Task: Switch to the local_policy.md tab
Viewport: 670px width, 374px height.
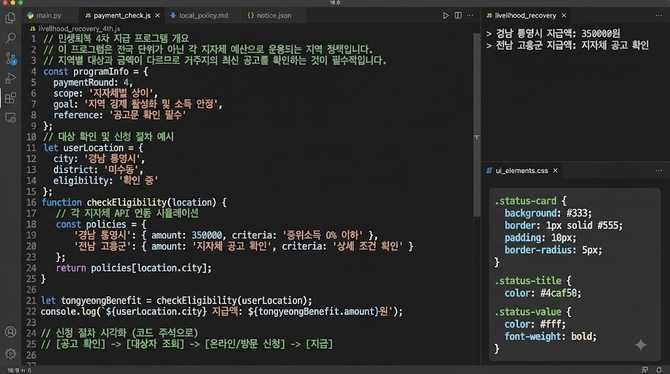Action: click(204, 16)
